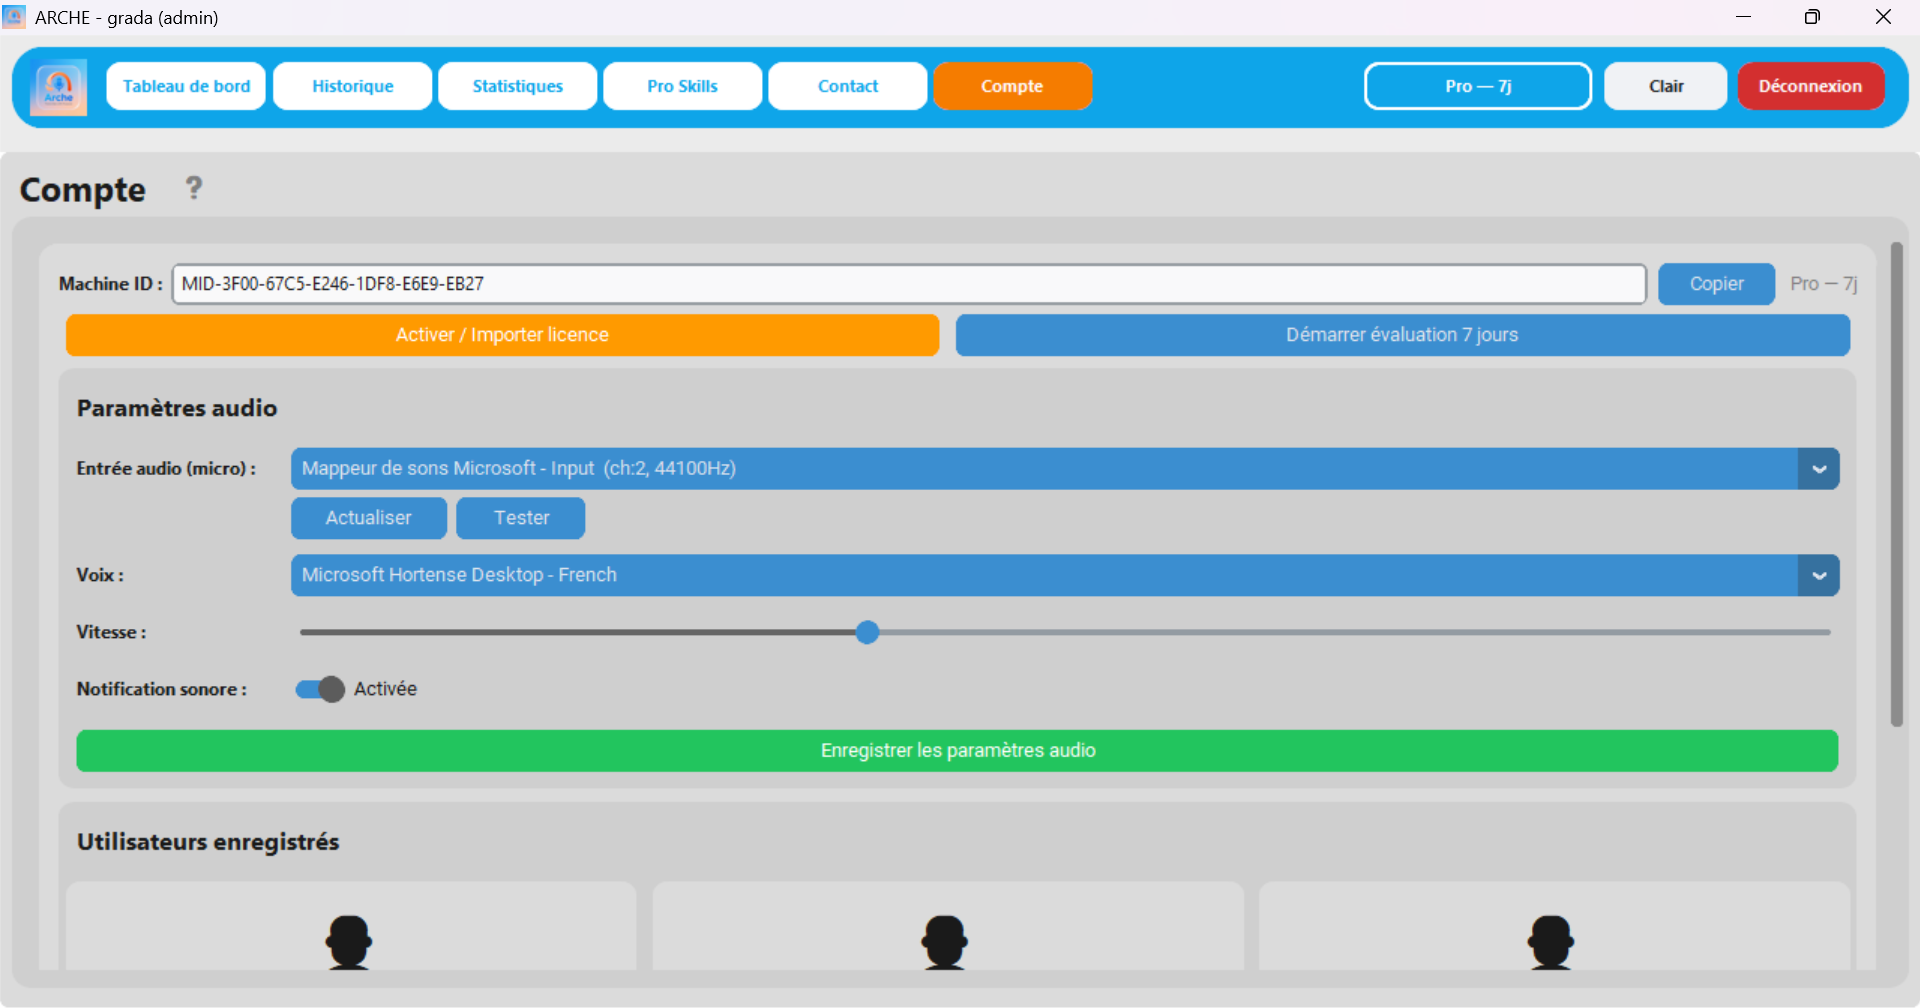
Task: Log out with Déconnexion button
Action: (1811, 86)
